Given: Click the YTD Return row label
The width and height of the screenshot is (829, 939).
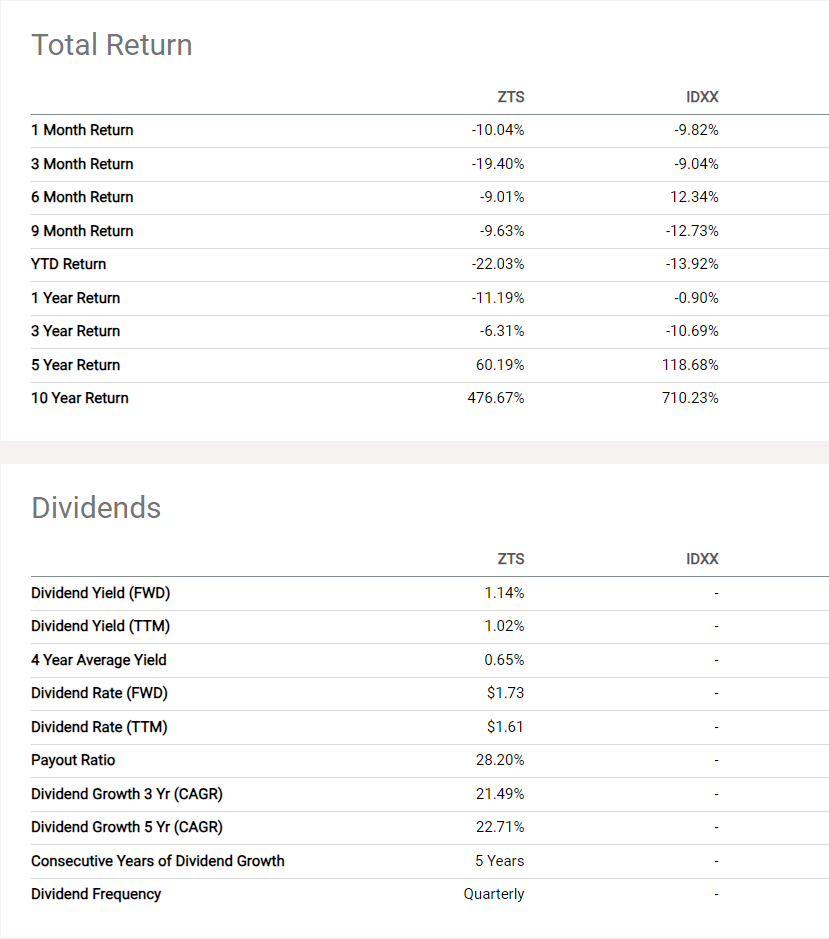Looking at the screenshot, I should (x=68, y=264).
